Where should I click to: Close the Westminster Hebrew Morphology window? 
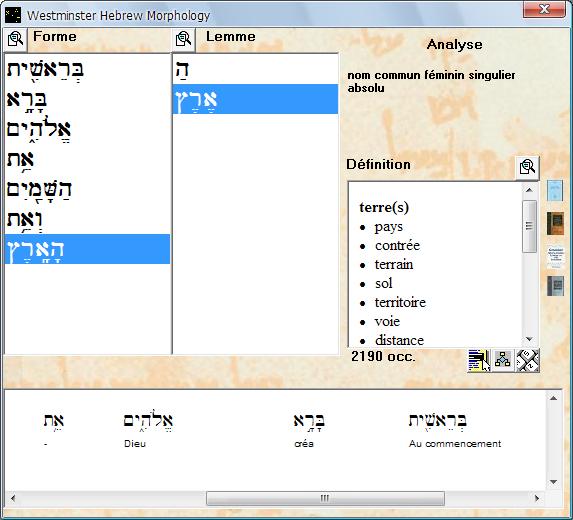[x=544, y=9]
